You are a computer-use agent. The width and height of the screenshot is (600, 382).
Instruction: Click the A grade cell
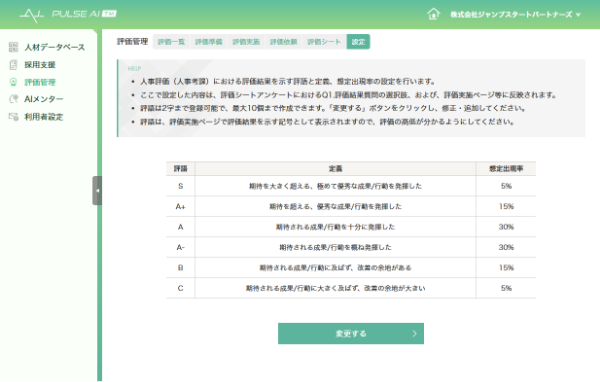pyautogui.click(x=181, y=227)
